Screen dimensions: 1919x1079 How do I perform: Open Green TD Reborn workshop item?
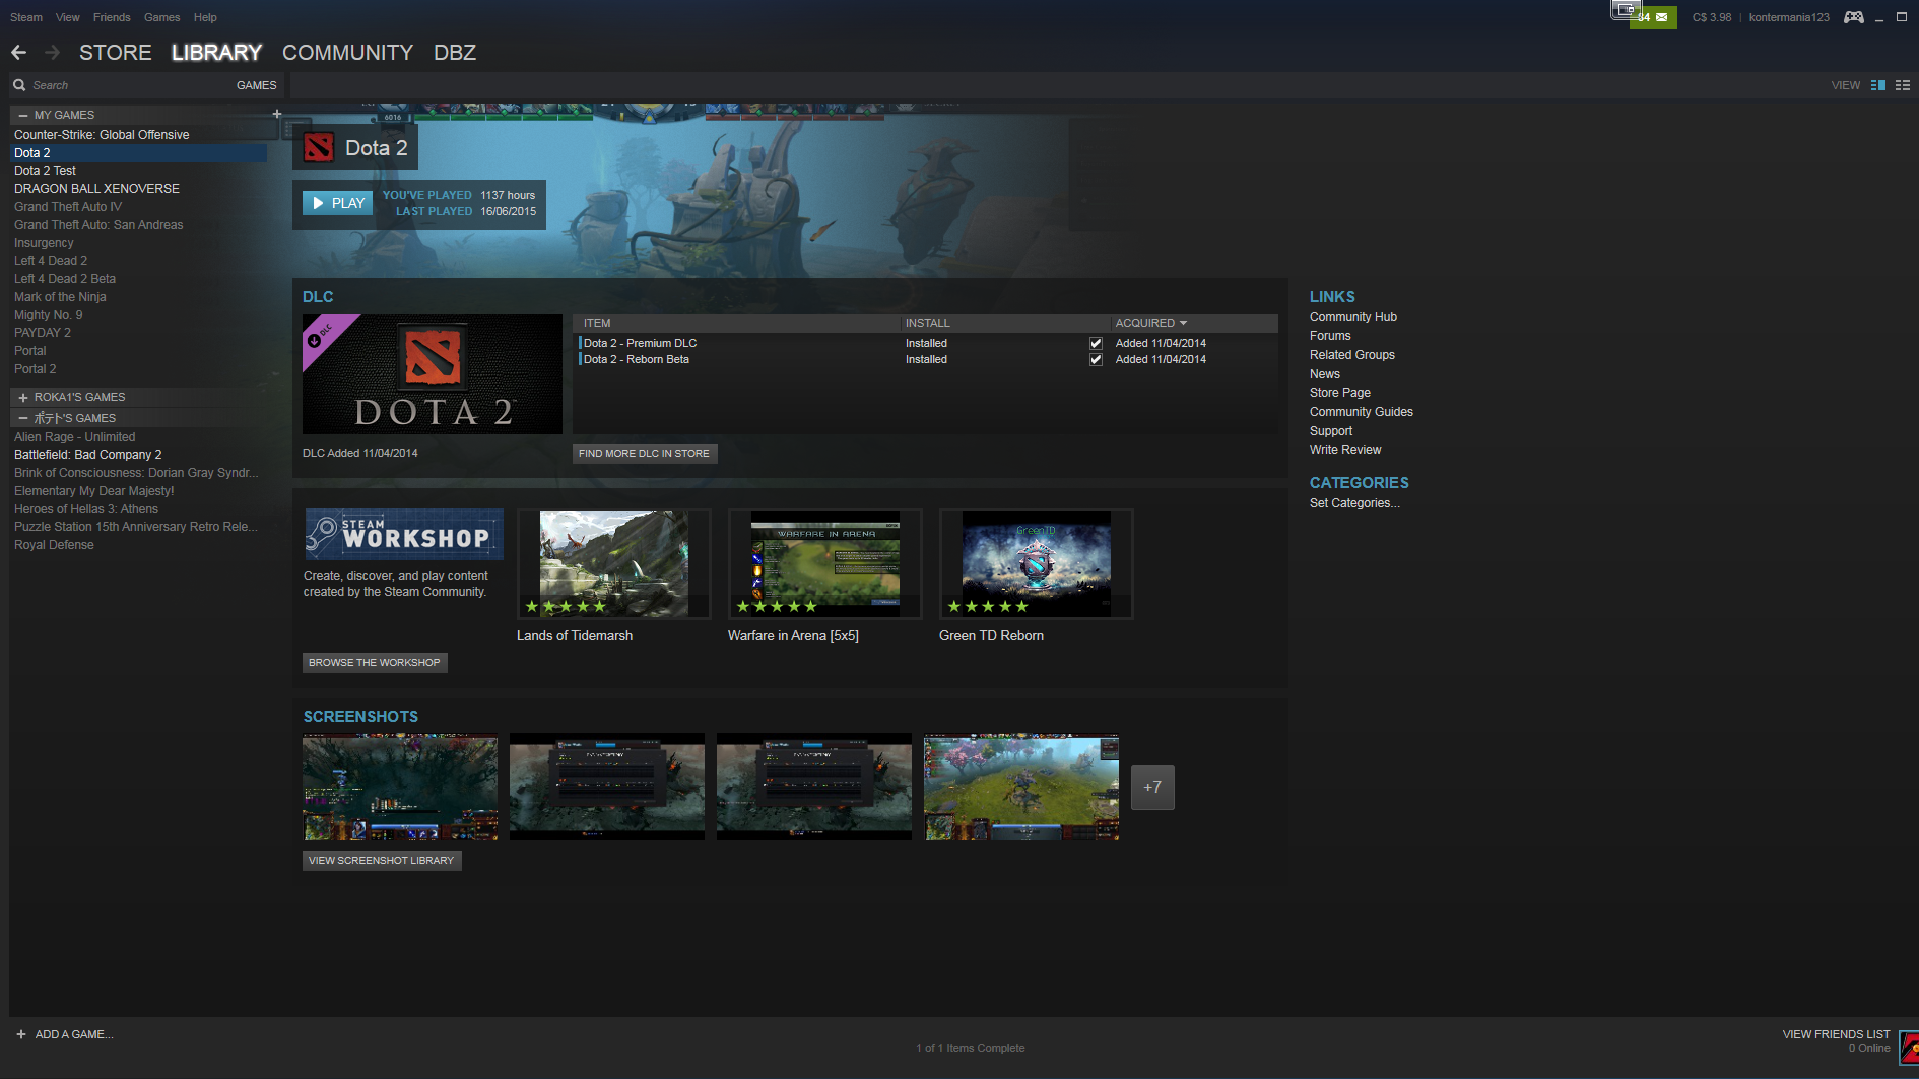click(1036, 564)
